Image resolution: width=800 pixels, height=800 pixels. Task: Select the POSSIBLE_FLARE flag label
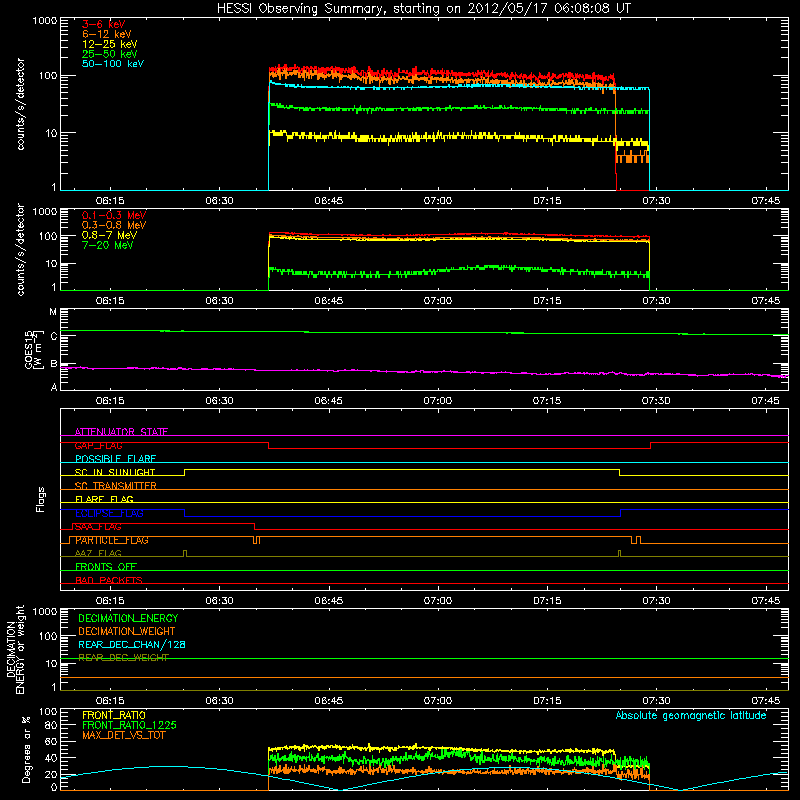pos(115,459)
